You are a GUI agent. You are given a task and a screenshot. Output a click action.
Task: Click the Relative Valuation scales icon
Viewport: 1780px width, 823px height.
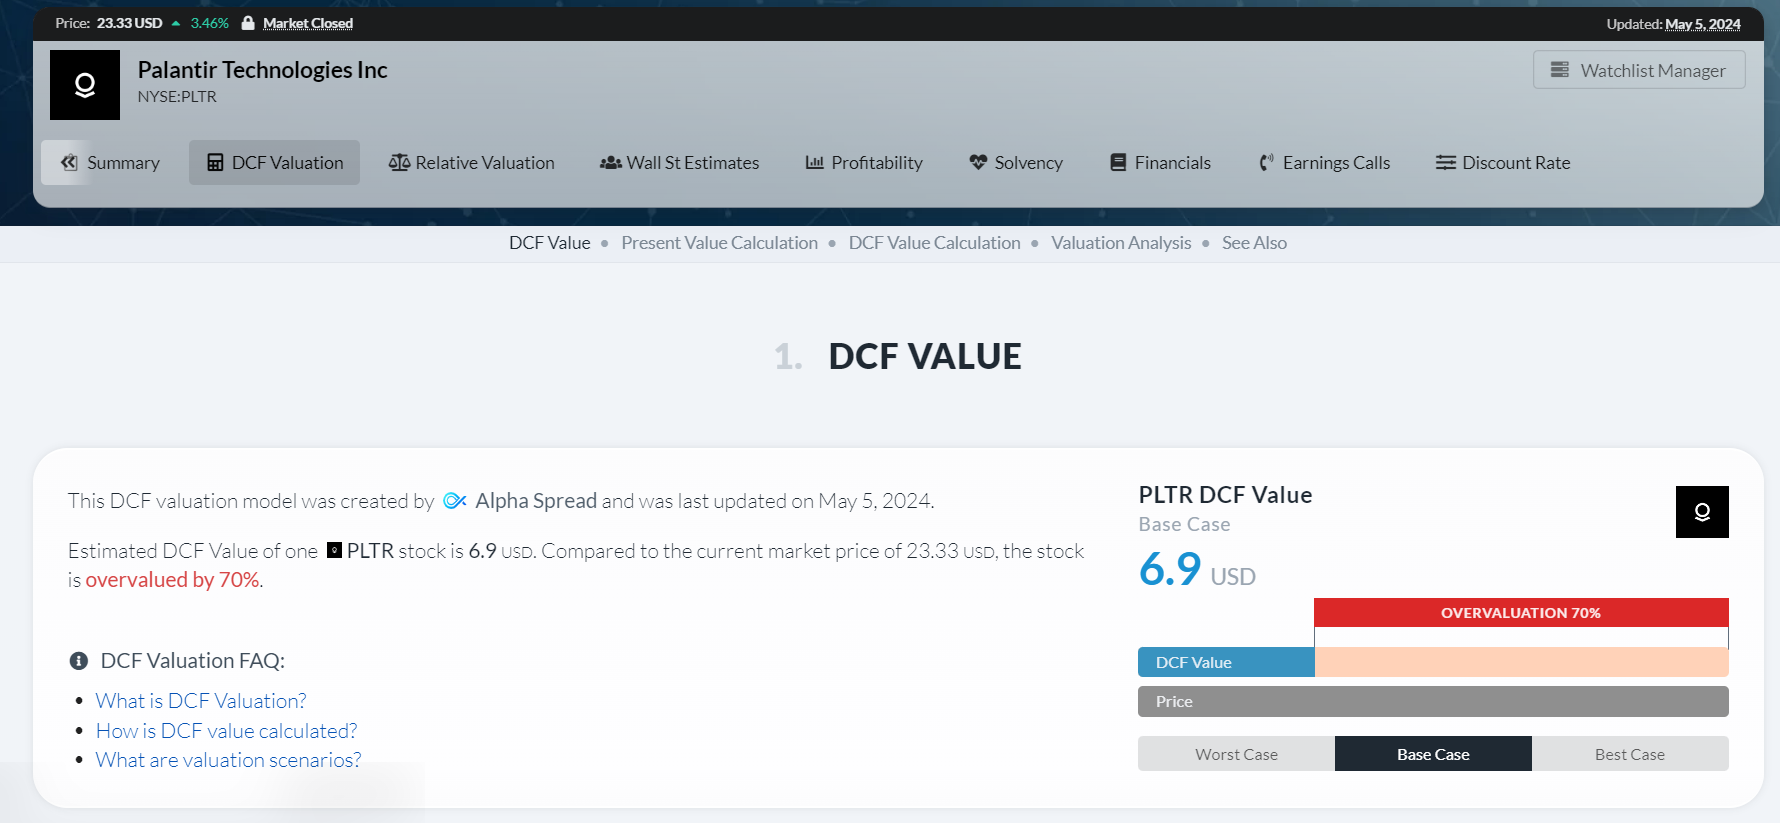point(399,163)
